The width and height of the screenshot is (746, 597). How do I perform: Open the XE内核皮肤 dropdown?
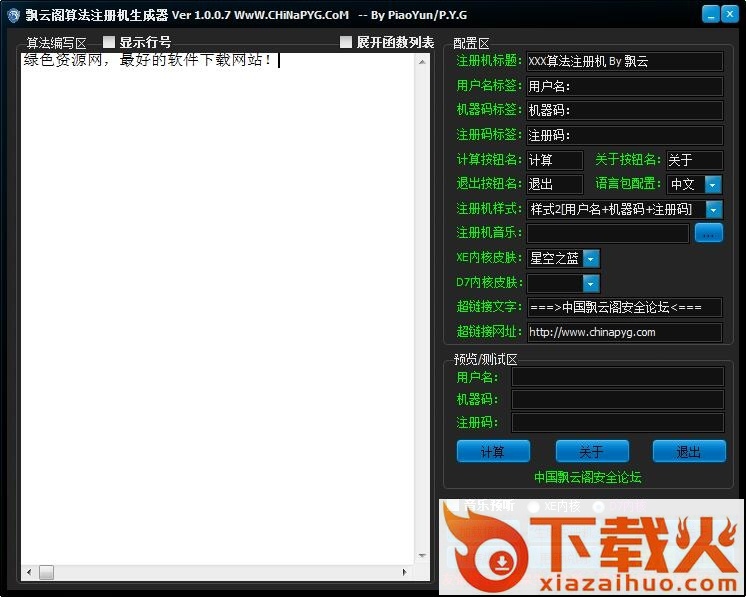point(591,258)
